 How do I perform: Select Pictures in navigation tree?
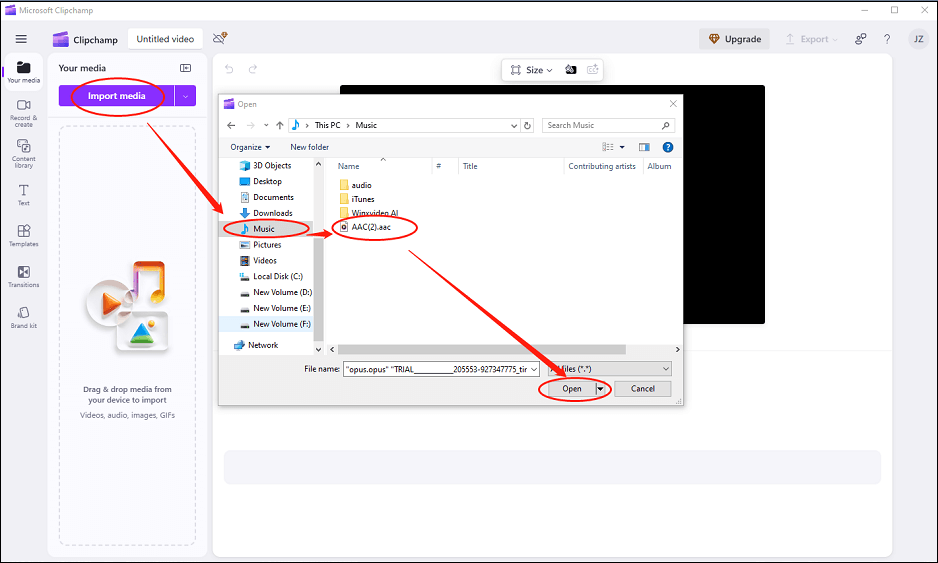click(x=260, y=245)
